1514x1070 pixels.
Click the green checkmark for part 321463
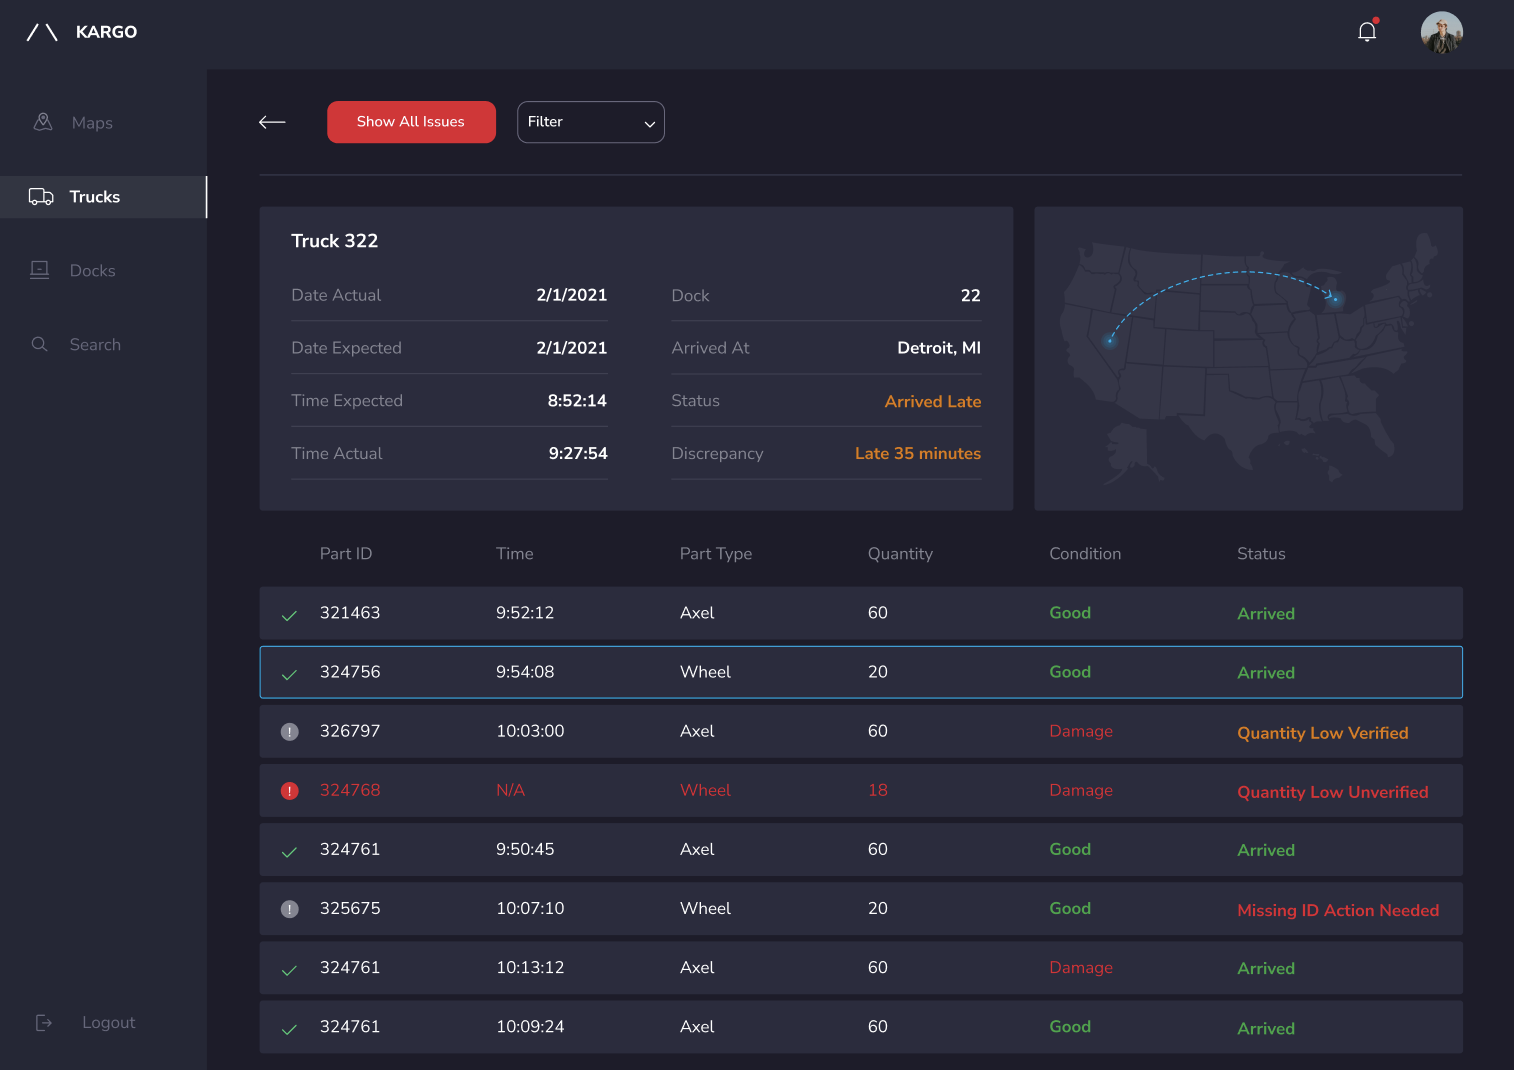coord(289,615)
